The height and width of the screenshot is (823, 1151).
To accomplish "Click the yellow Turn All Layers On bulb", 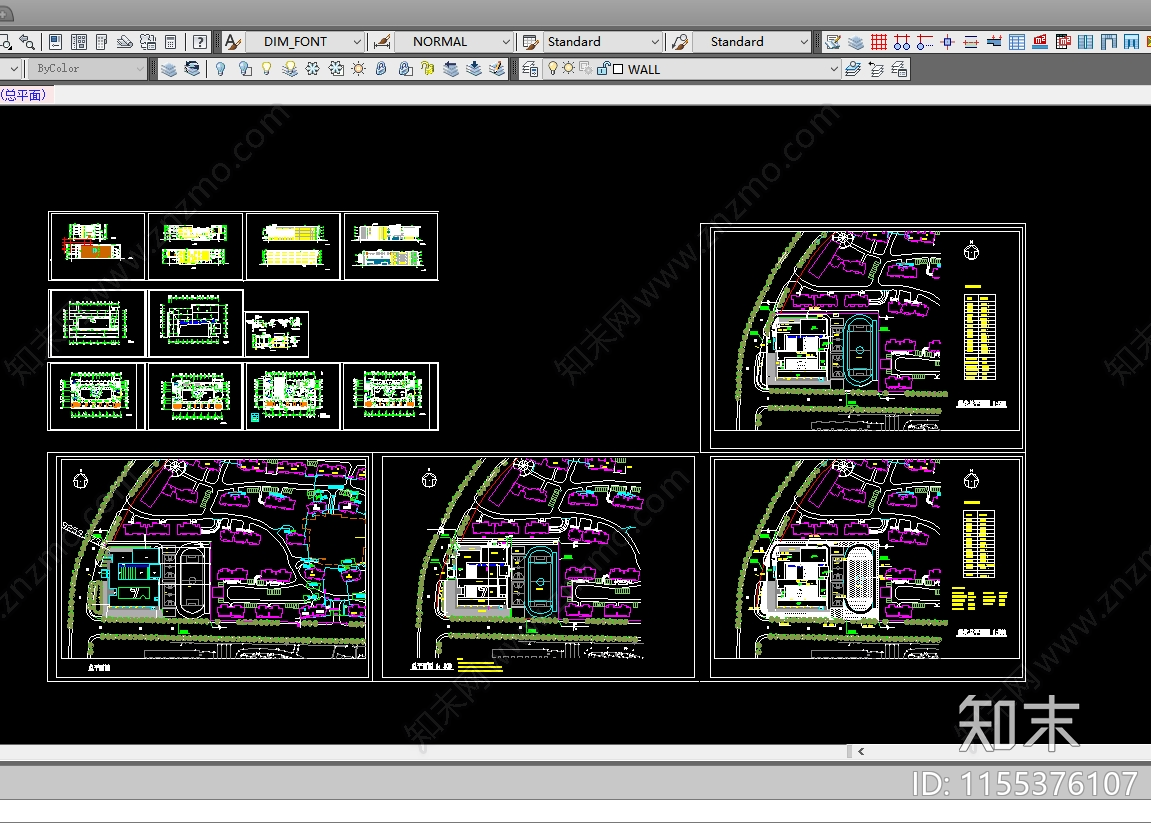I will 266,69.
